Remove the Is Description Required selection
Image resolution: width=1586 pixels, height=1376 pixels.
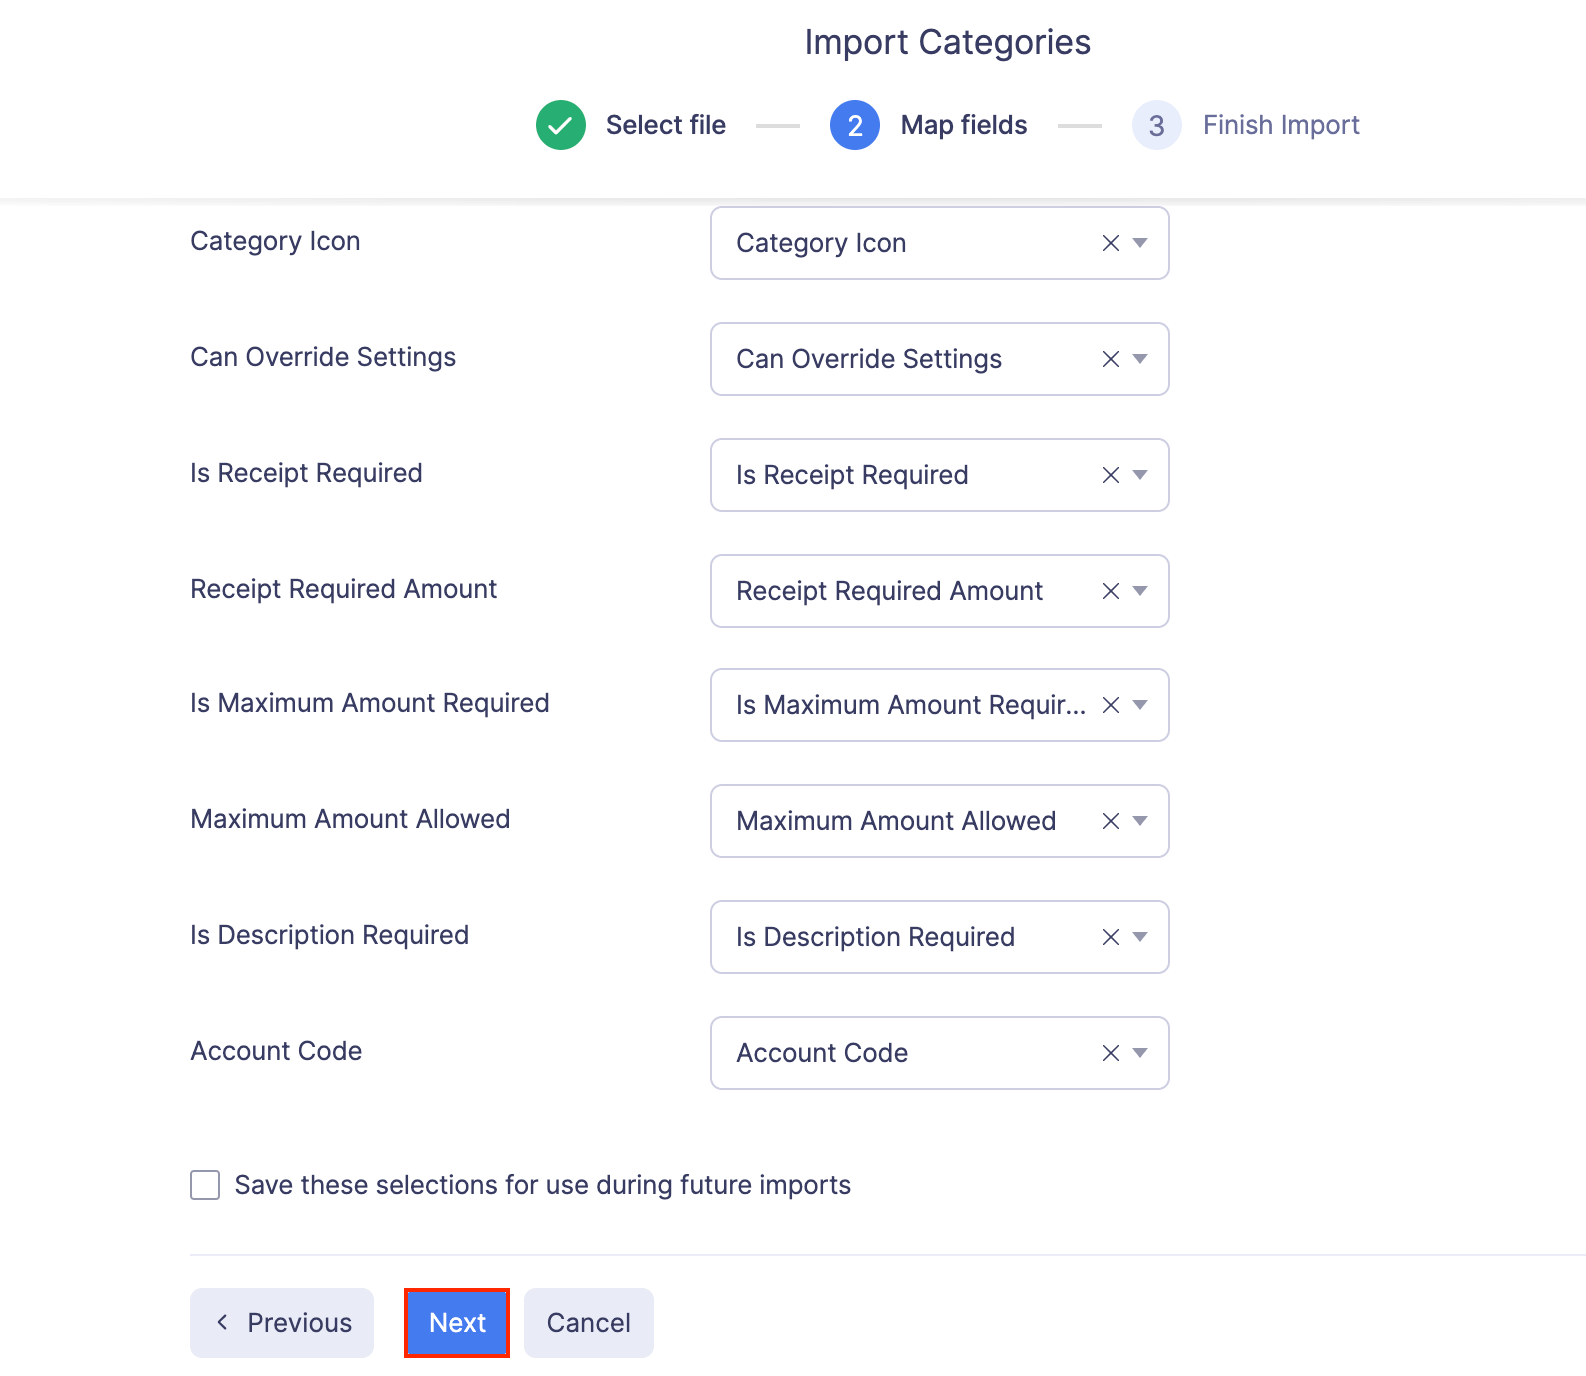click(1110, 937)
